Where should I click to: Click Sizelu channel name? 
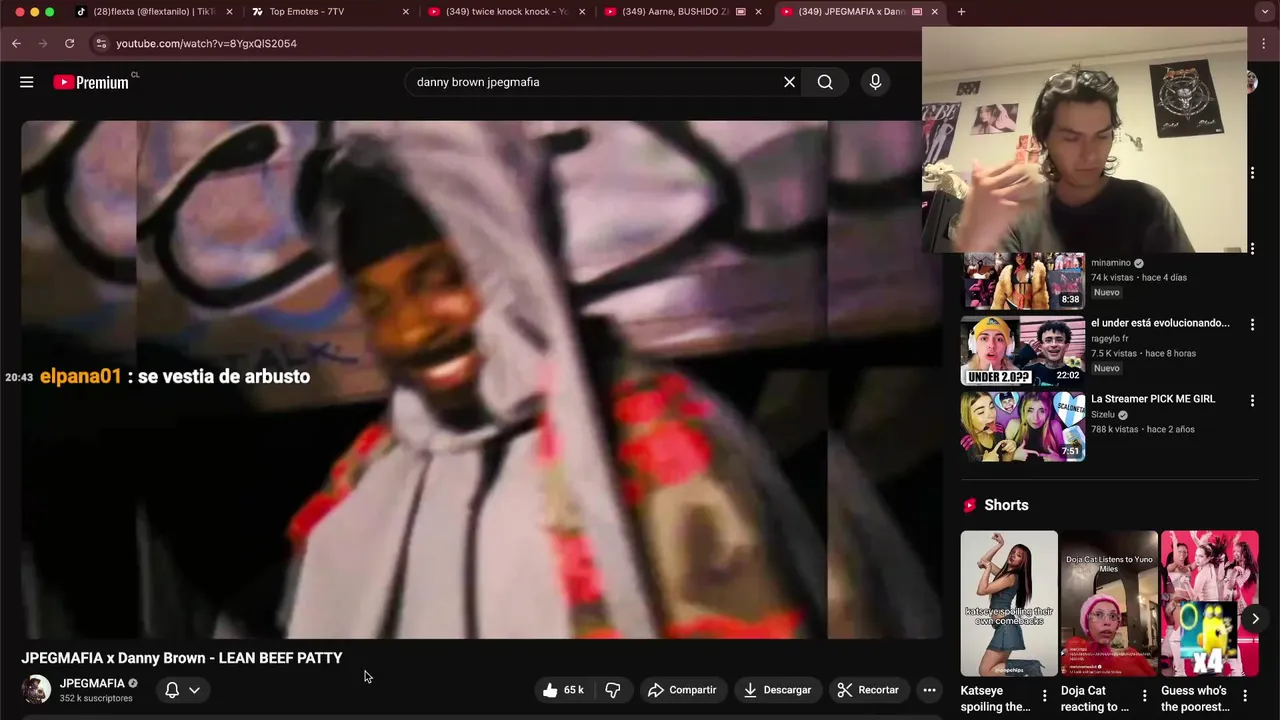tap(1104, 414)
